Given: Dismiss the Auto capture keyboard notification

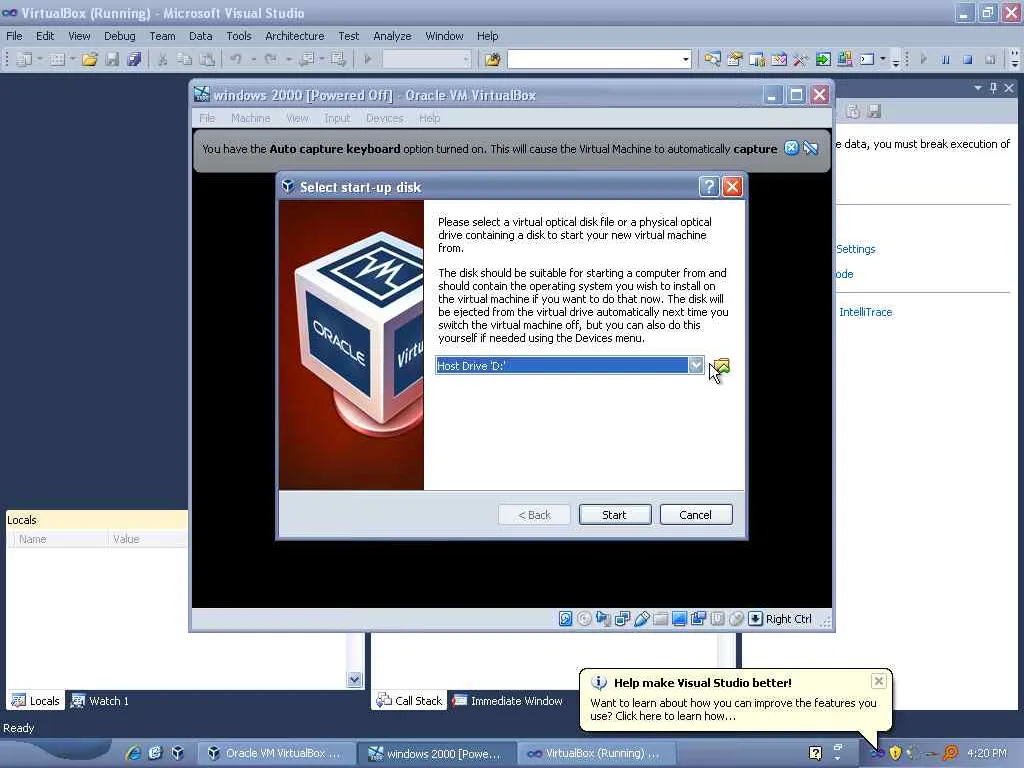Looking at the screenshot, I should pyautogui.click(x=791, y=148).
